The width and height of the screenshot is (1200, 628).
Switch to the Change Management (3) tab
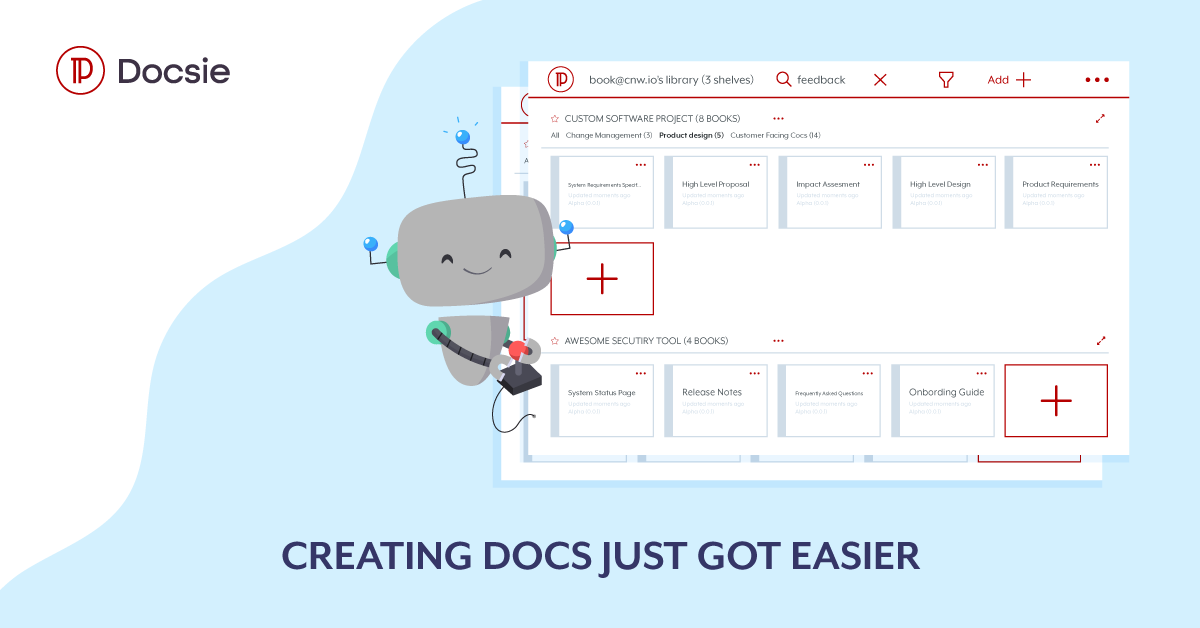[609, 135]
